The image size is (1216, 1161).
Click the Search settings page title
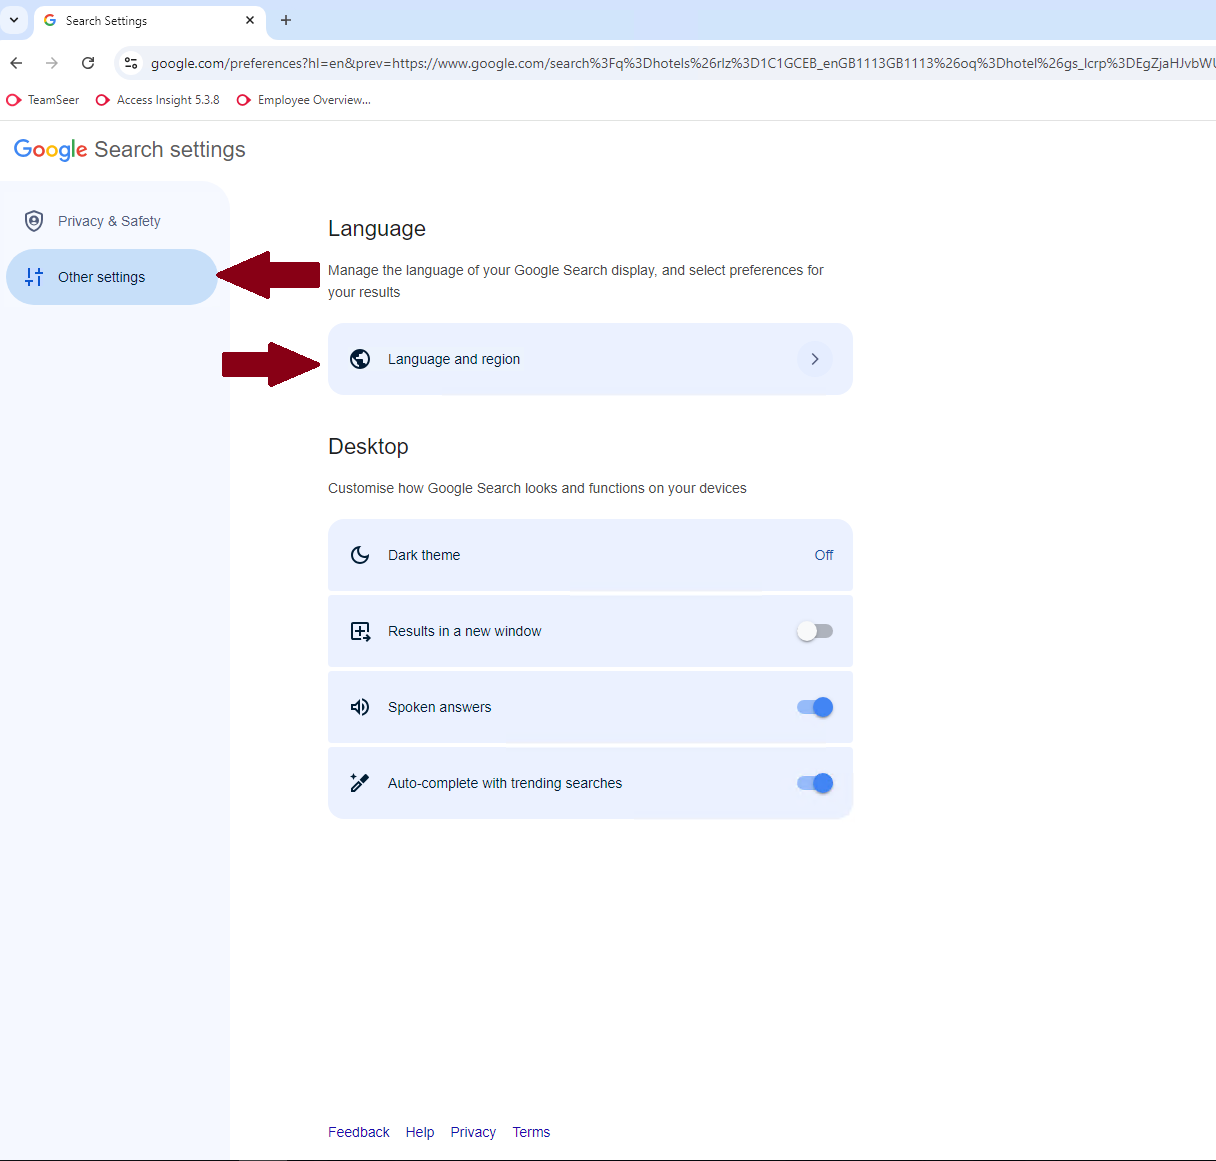coord(170,150)
